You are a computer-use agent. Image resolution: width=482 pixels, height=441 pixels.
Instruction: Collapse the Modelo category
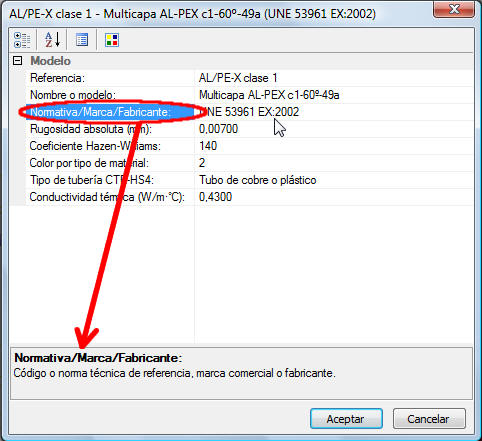tap(17, 61)
